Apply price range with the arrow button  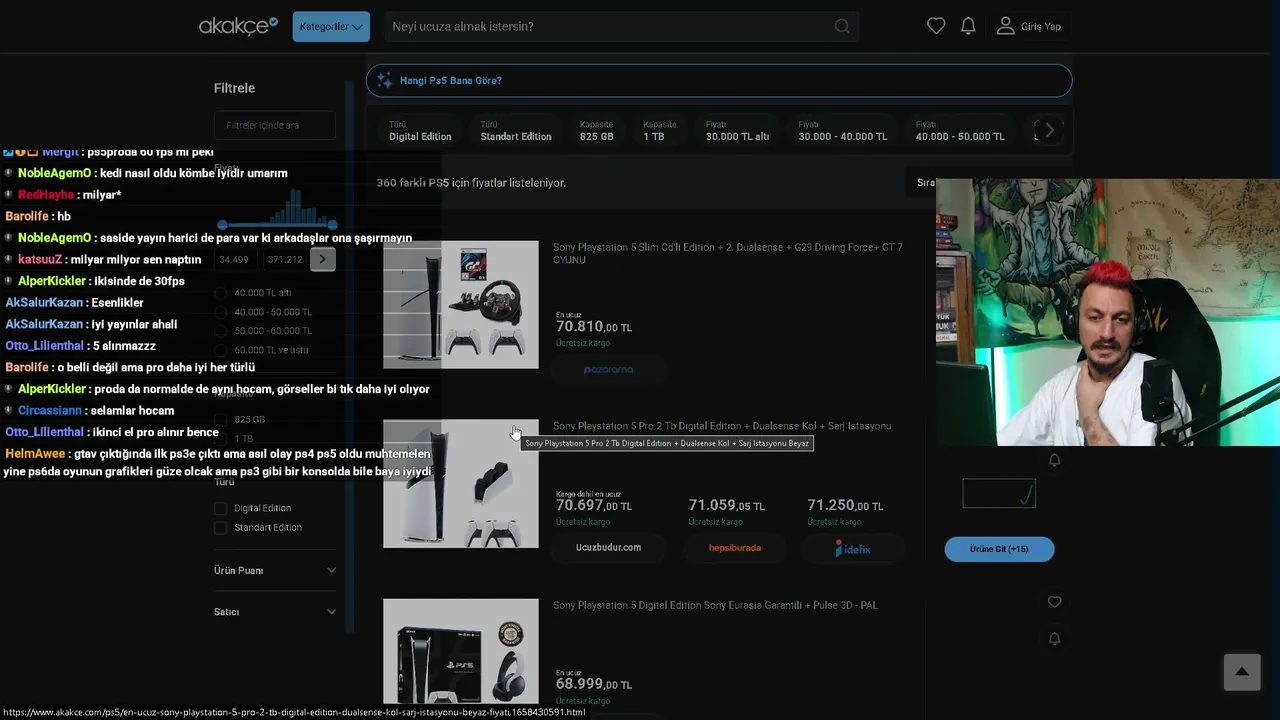(322, 260)
